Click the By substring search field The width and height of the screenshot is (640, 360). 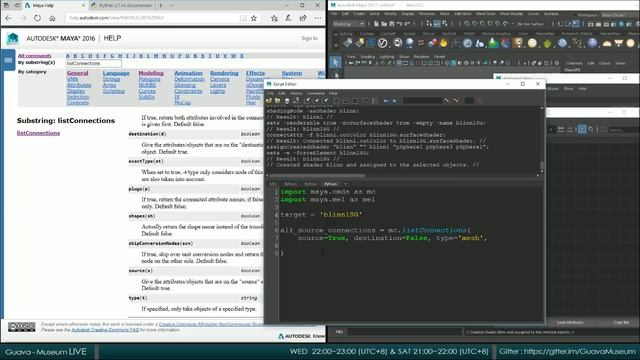tap(93, 63)
